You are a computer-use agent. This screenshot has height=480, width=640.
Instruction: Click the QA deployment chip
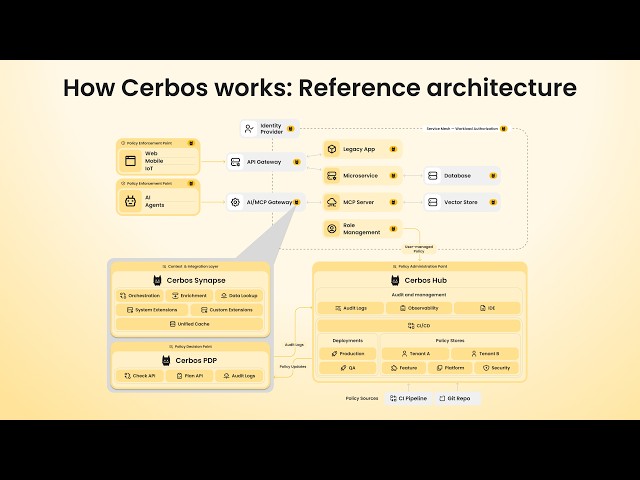348,368
